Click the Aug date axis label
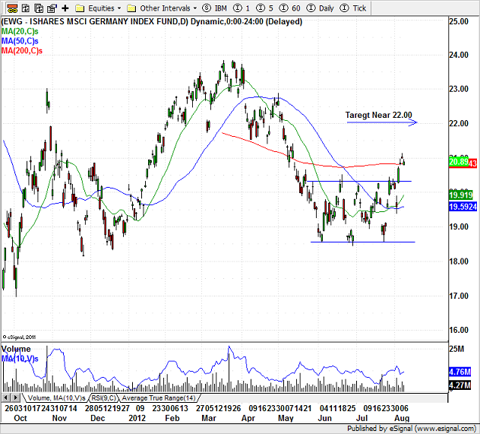Viewport: 480px width, 434px height. point(402,418)
